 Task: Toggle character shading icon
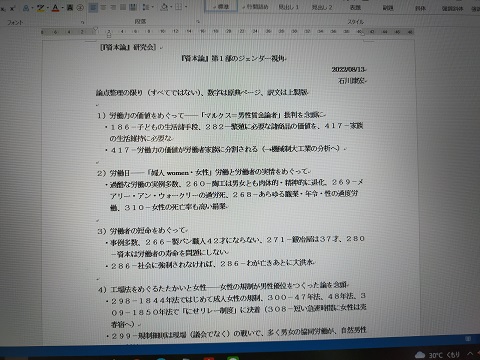[x=70, y=8]
